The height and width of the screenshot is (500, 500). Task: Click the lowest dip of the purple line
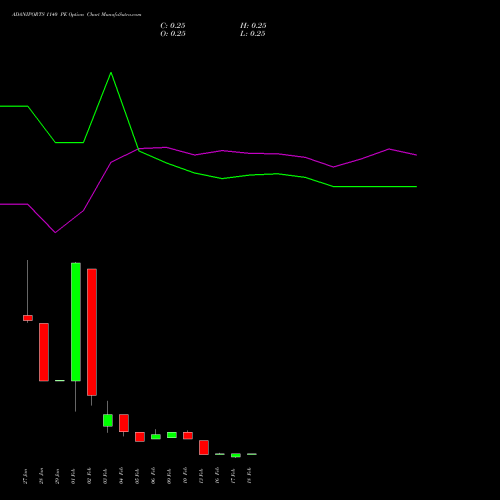click(55, 232)
